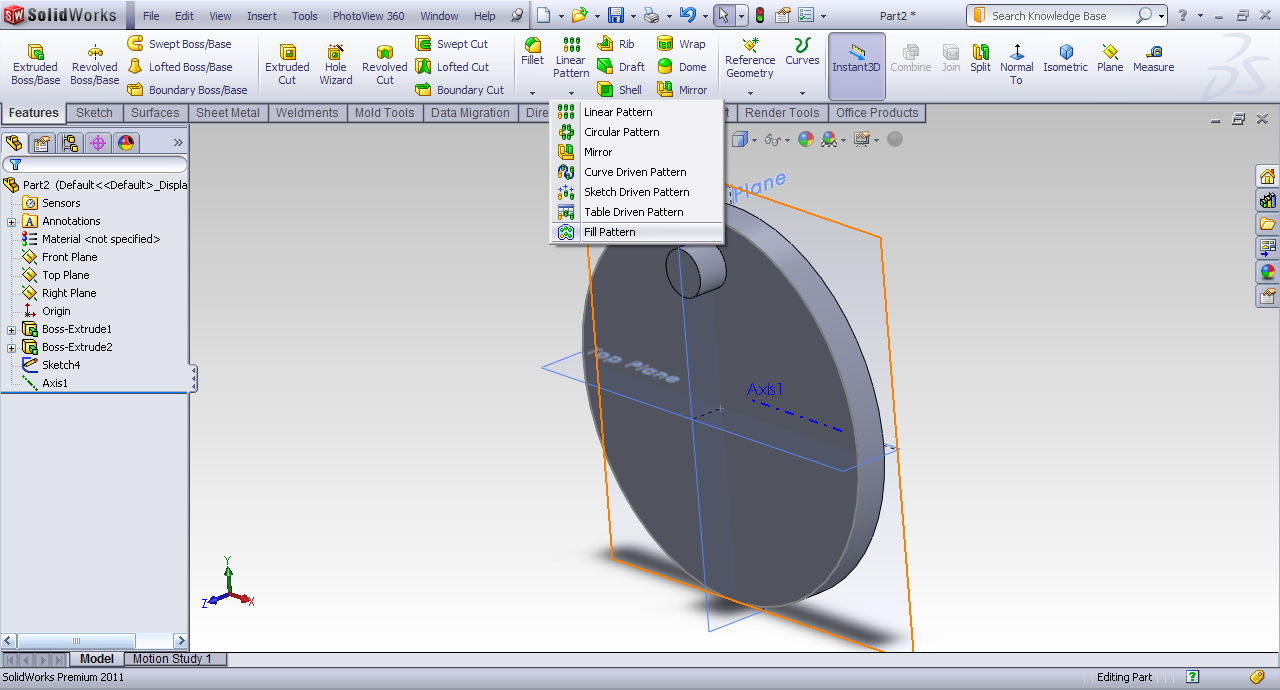Select the Rib feature tool

(616, 44)
